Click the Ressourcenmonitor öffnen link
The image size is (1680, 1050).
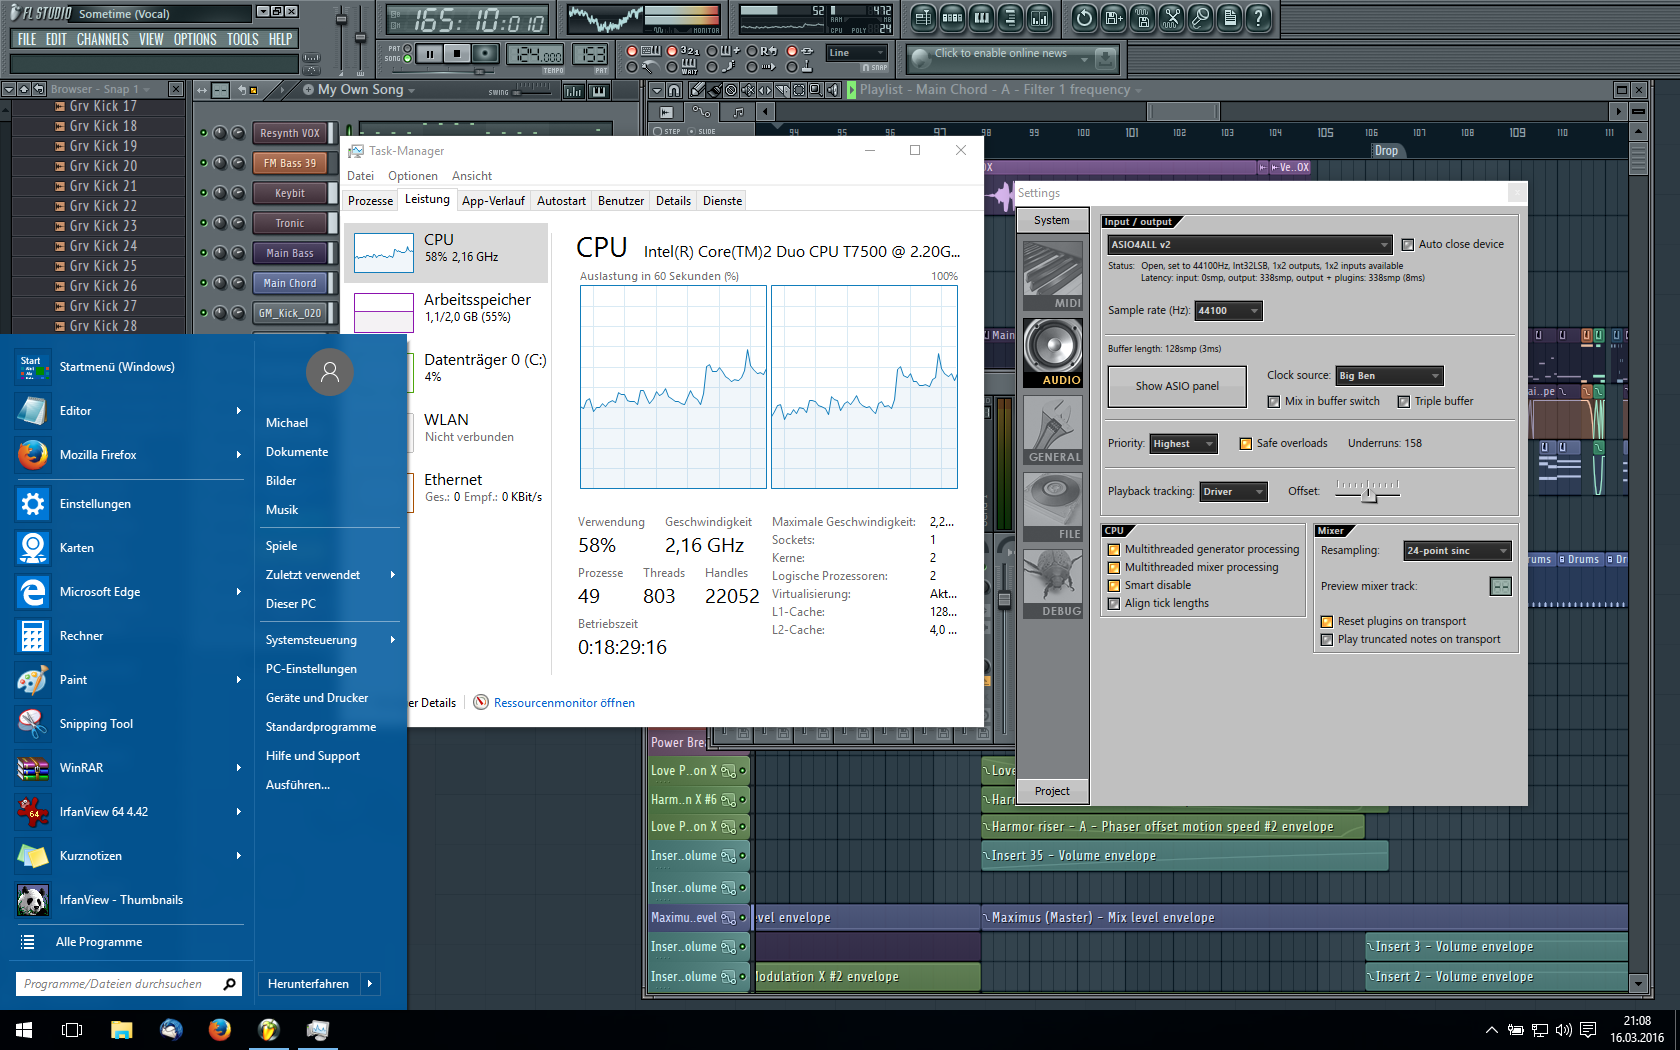(x=564, y=703)
